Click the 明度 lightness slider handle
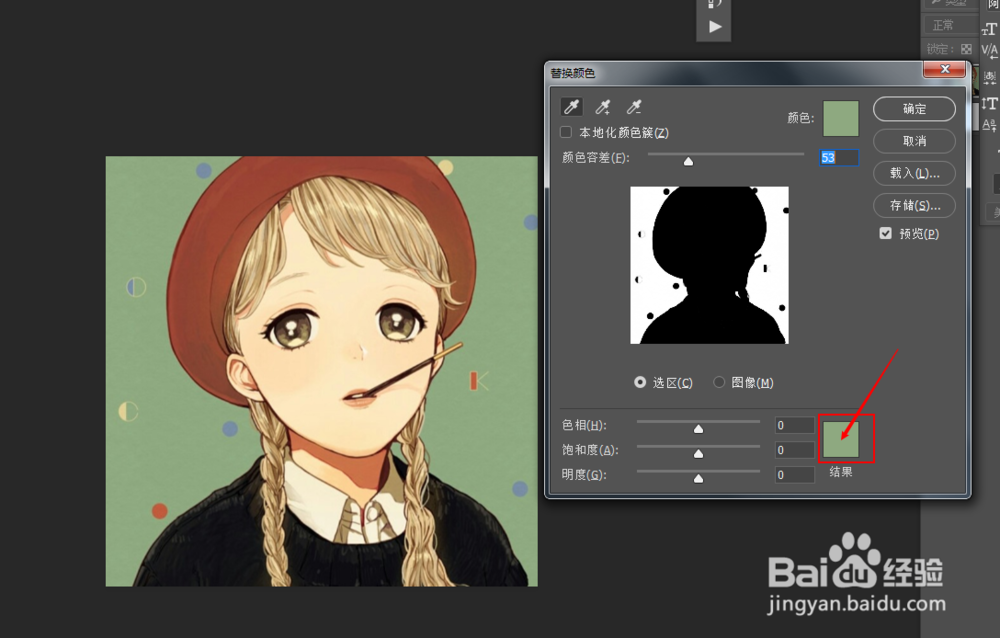This screenshot has height=638, width=1000. tap(698, 478)
